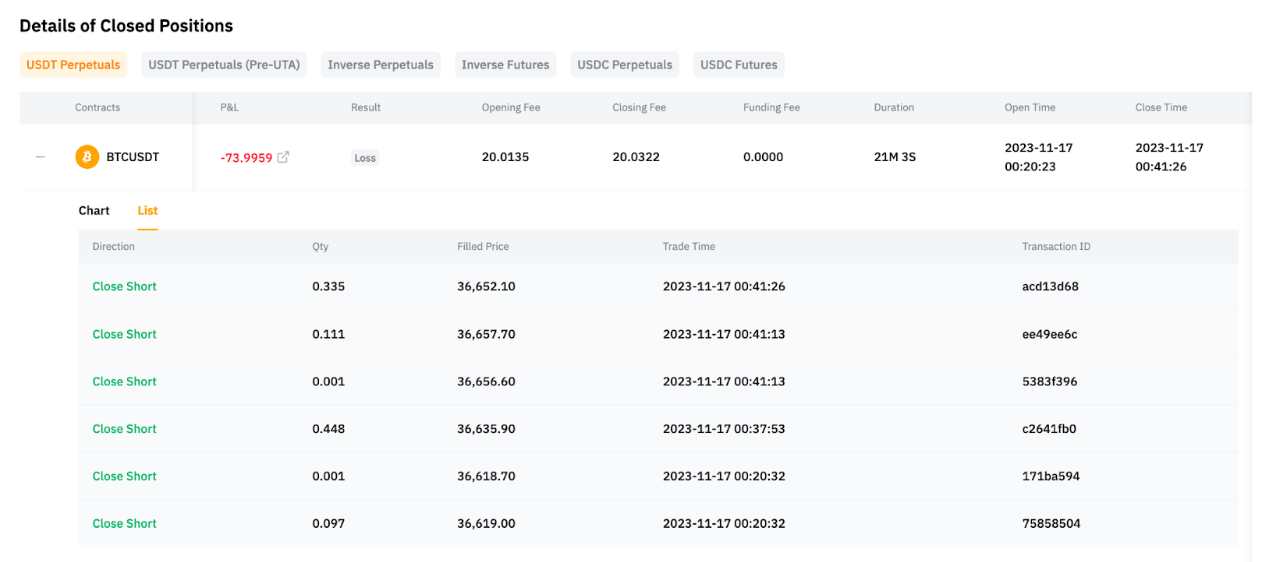Viewport: 1266px width, 562px height.
Task: Open the USDC Futures tab
Action: point(738,65)
